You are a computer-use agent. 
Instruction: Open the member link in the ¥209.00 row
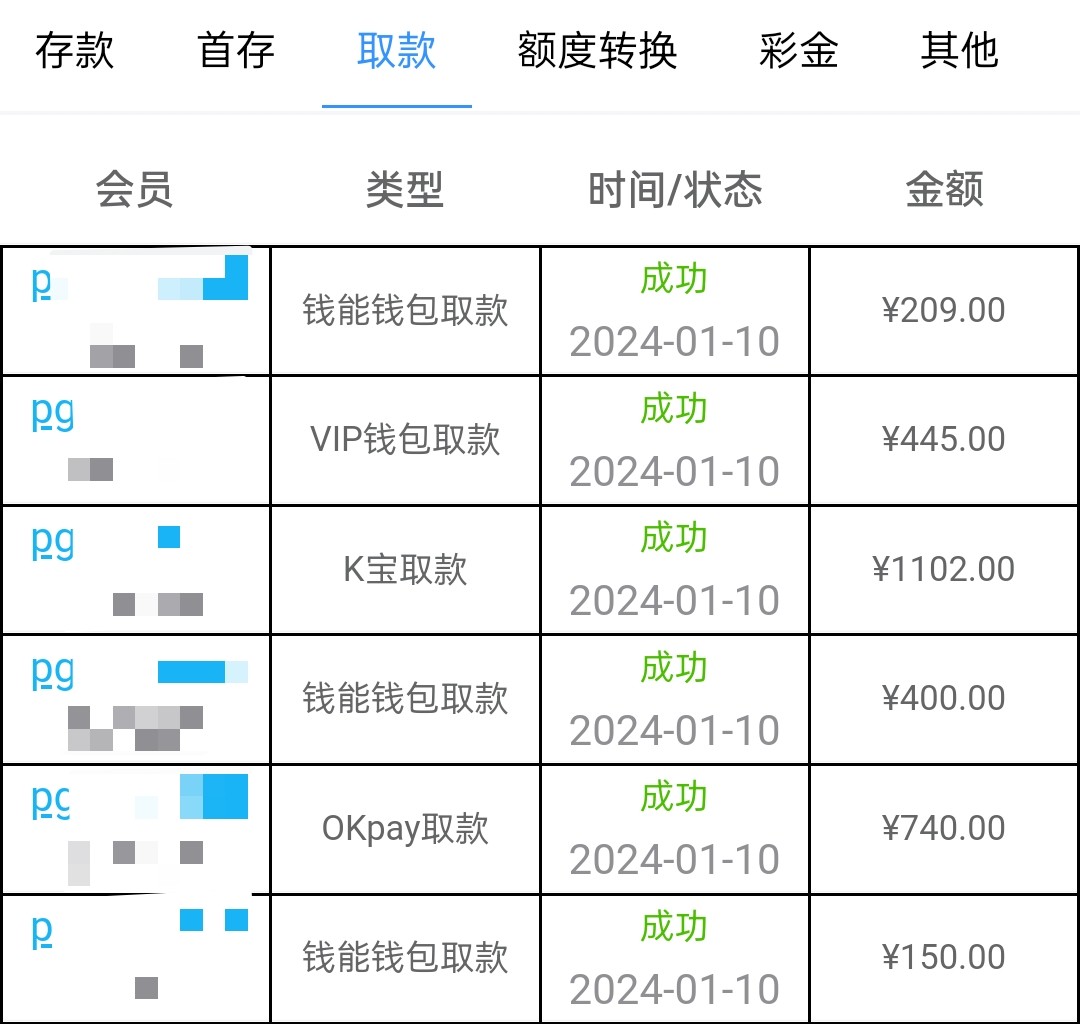tap(42, 285)
